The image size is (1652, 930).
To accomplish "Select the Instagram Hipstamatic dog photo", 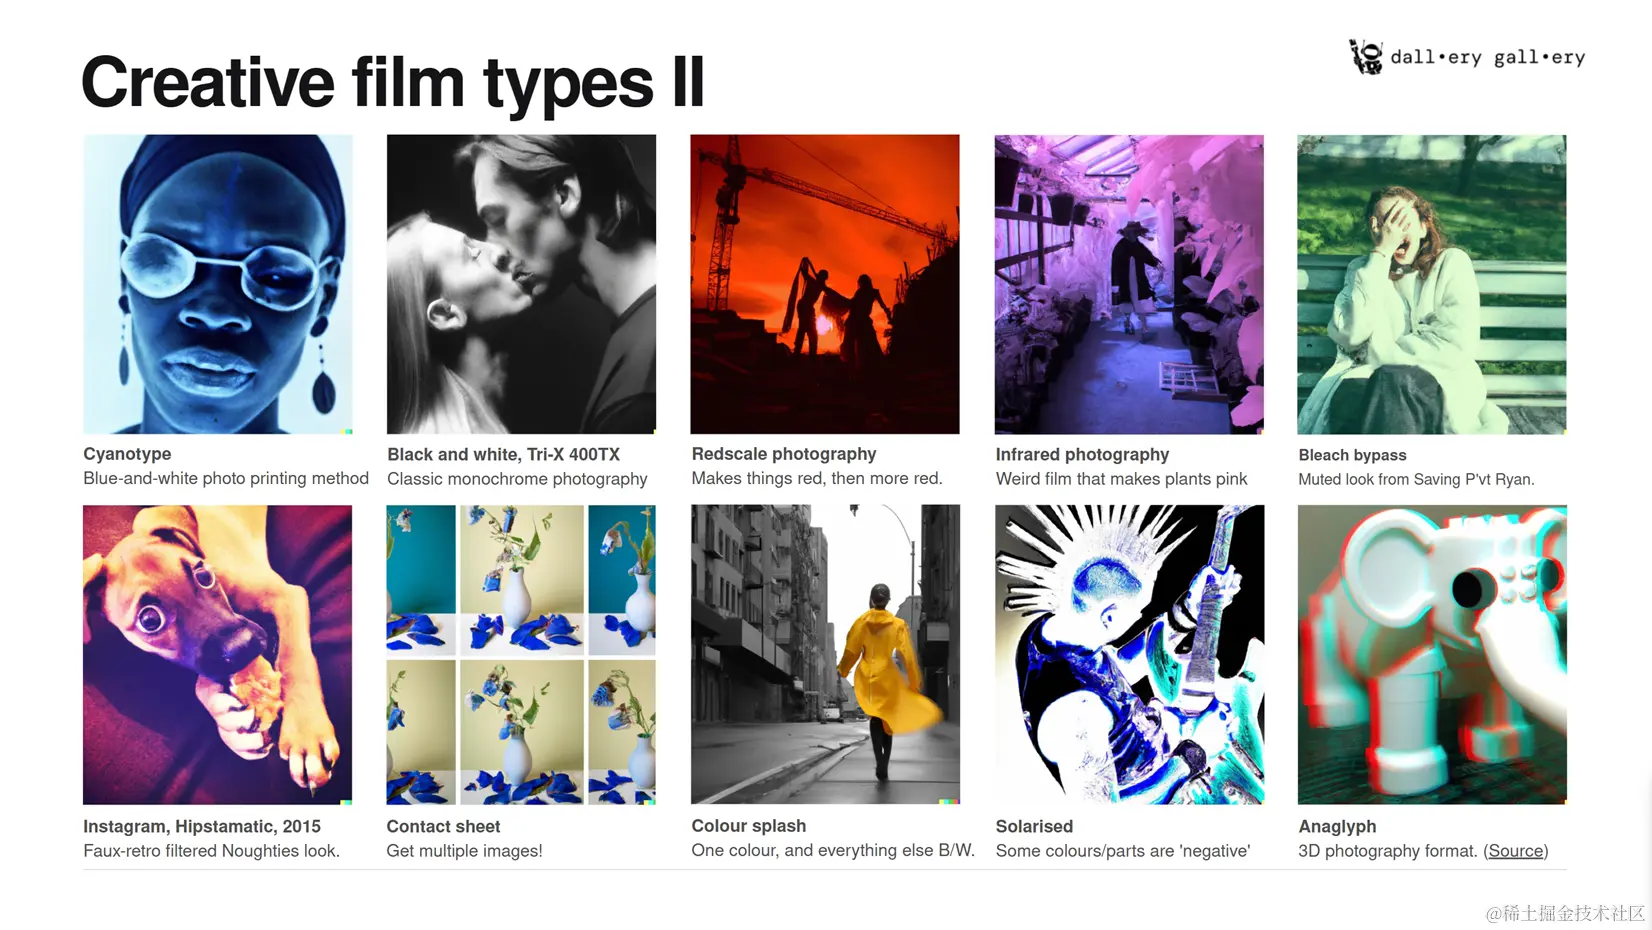I will pyautogui.click(x=218, y=654).
